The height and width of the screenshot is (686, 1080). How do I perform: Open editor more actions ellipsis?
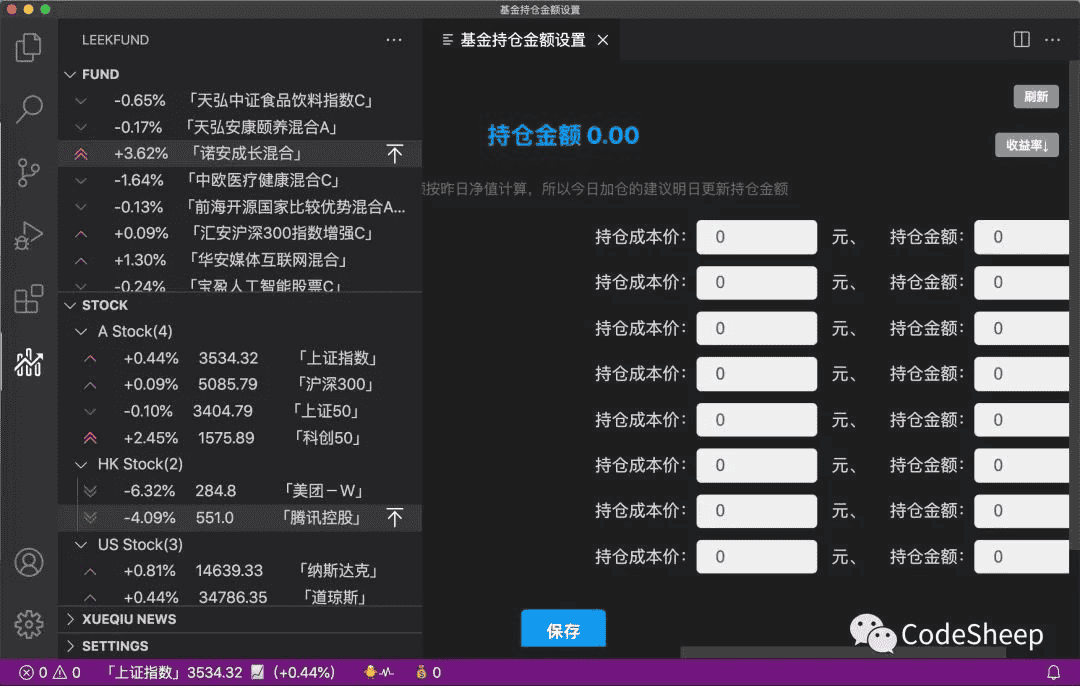tap(1052, 40)
